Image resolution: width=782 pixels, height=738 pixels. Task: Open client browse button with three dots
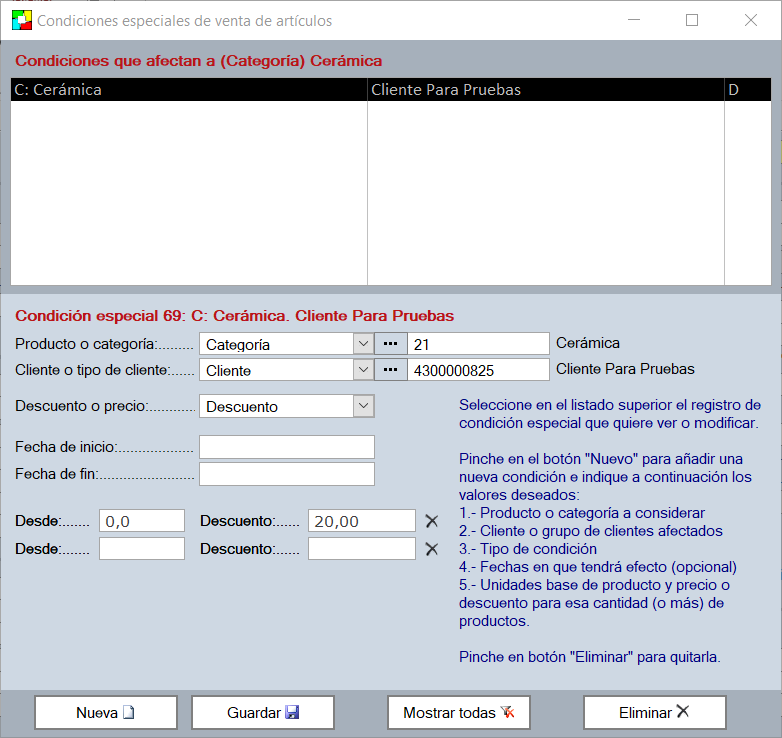[391, 370]
